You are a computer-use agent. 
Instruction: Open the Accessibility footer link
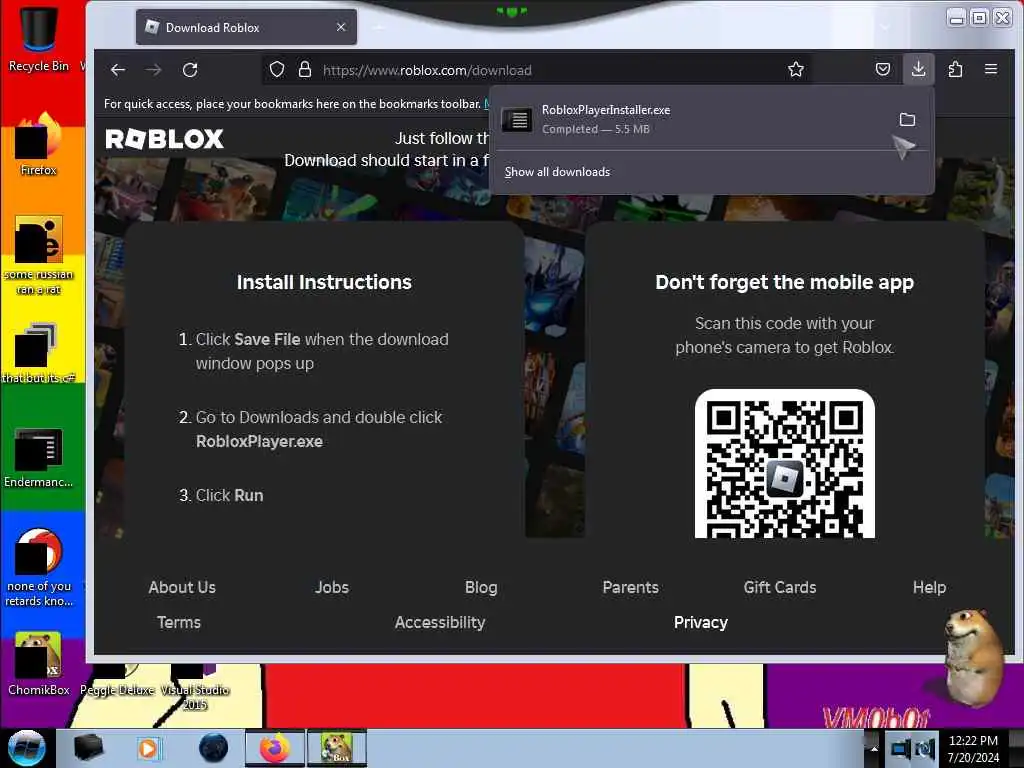tap(440, 622)
